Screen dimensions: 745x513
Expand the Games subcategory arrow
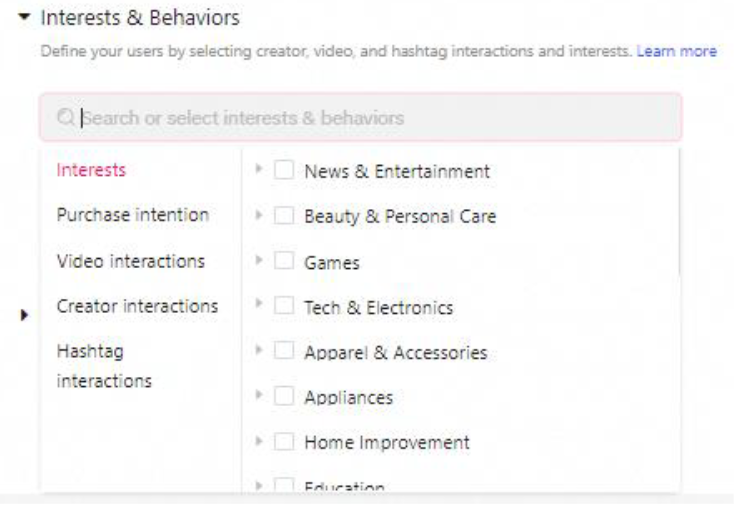tap(260, 261)
